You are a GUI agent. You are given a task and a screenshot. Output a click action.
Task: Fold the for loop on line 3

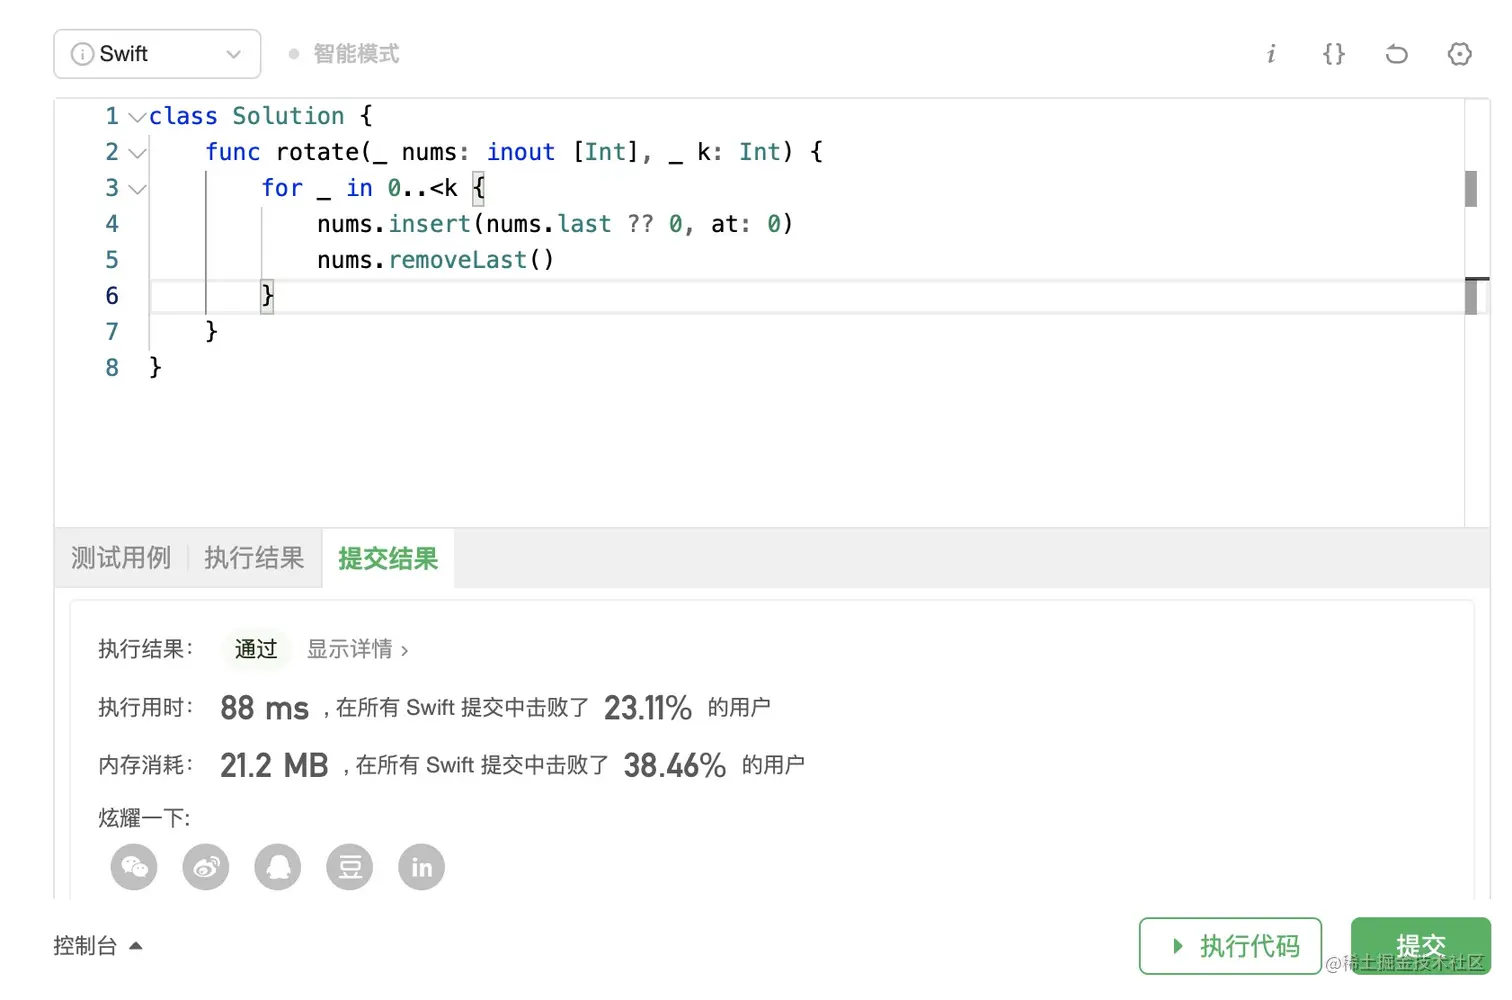click(x=137, y=189)
